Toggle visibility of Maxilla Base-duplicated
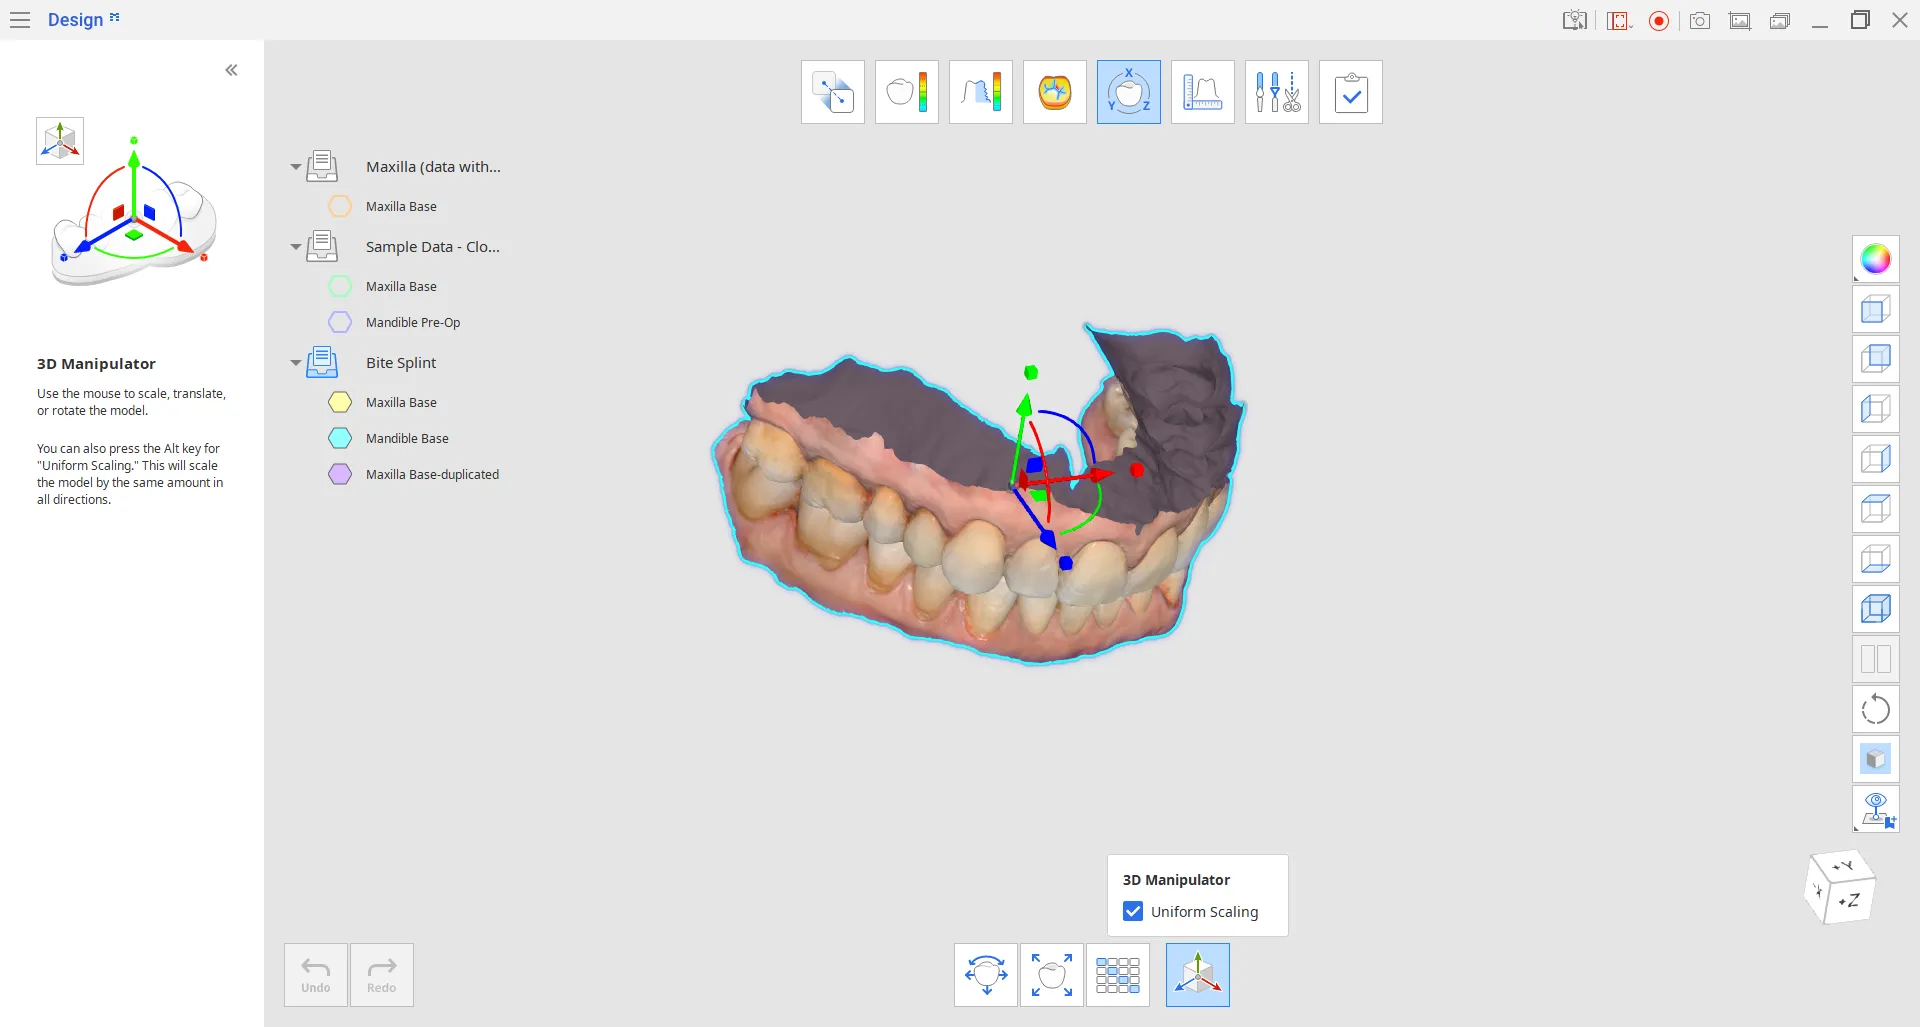Image resolution: width=1920 pixels, height=1027 pixels. click(x=340, y=474)
